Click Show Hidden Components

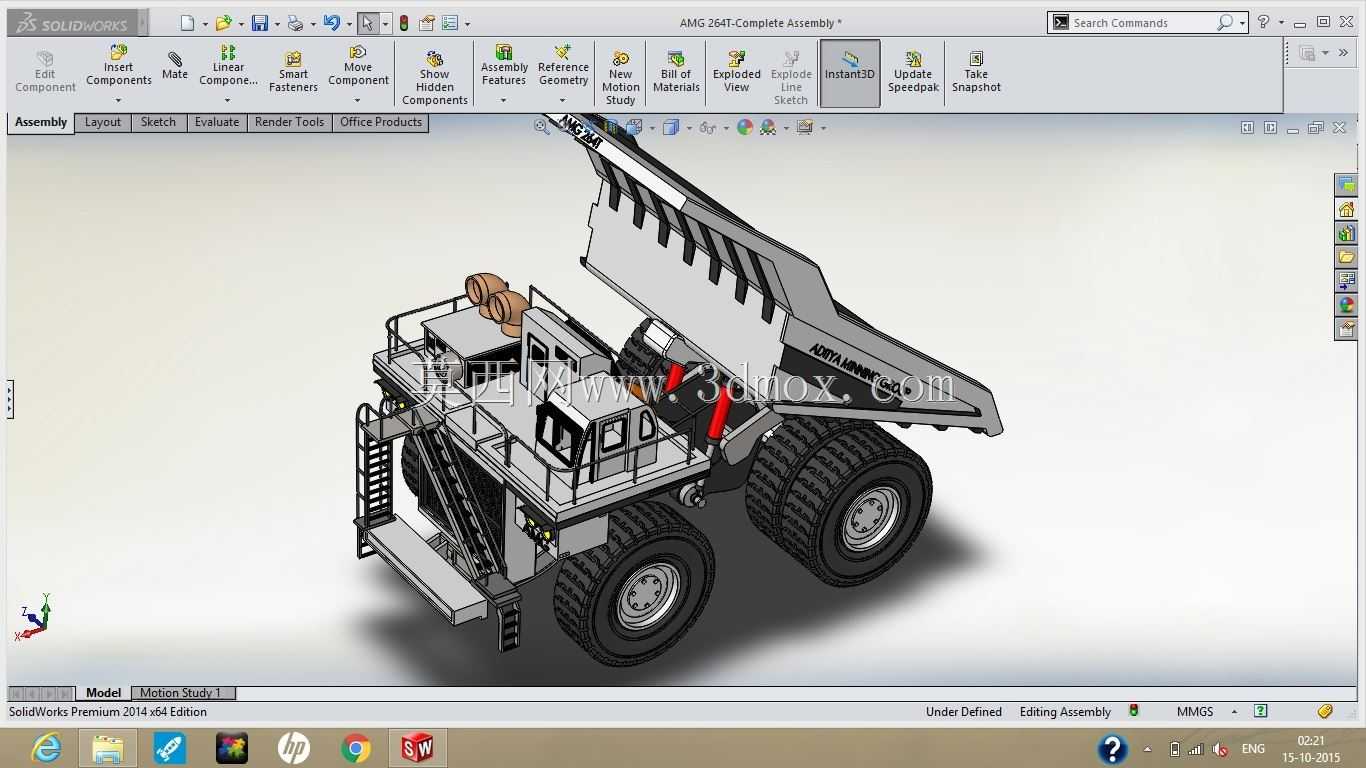click(x=434, y=78)
